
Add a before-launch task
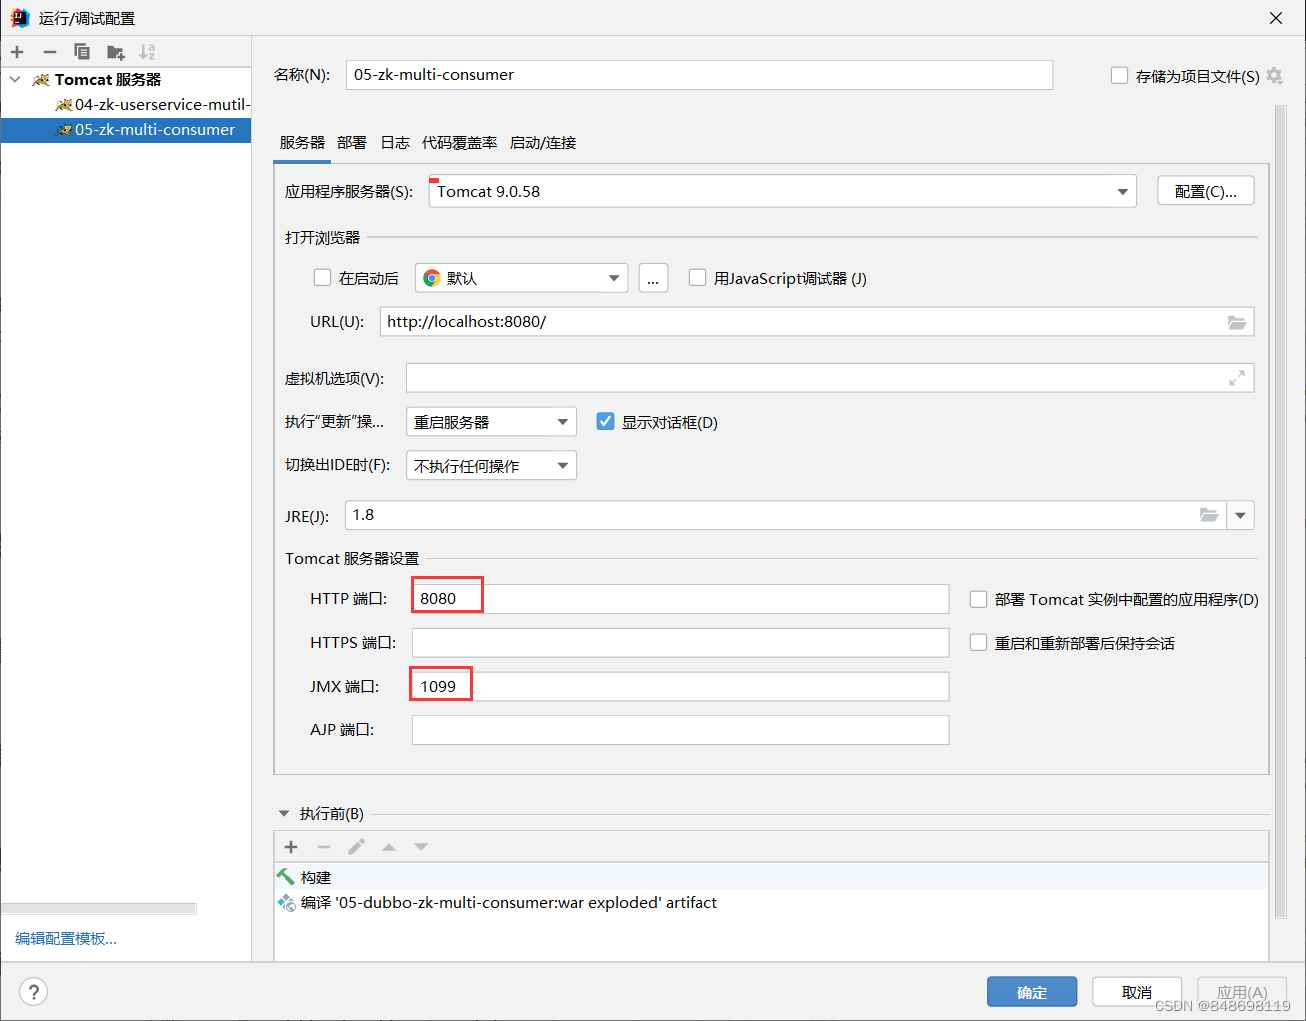[x=291, y=847]
